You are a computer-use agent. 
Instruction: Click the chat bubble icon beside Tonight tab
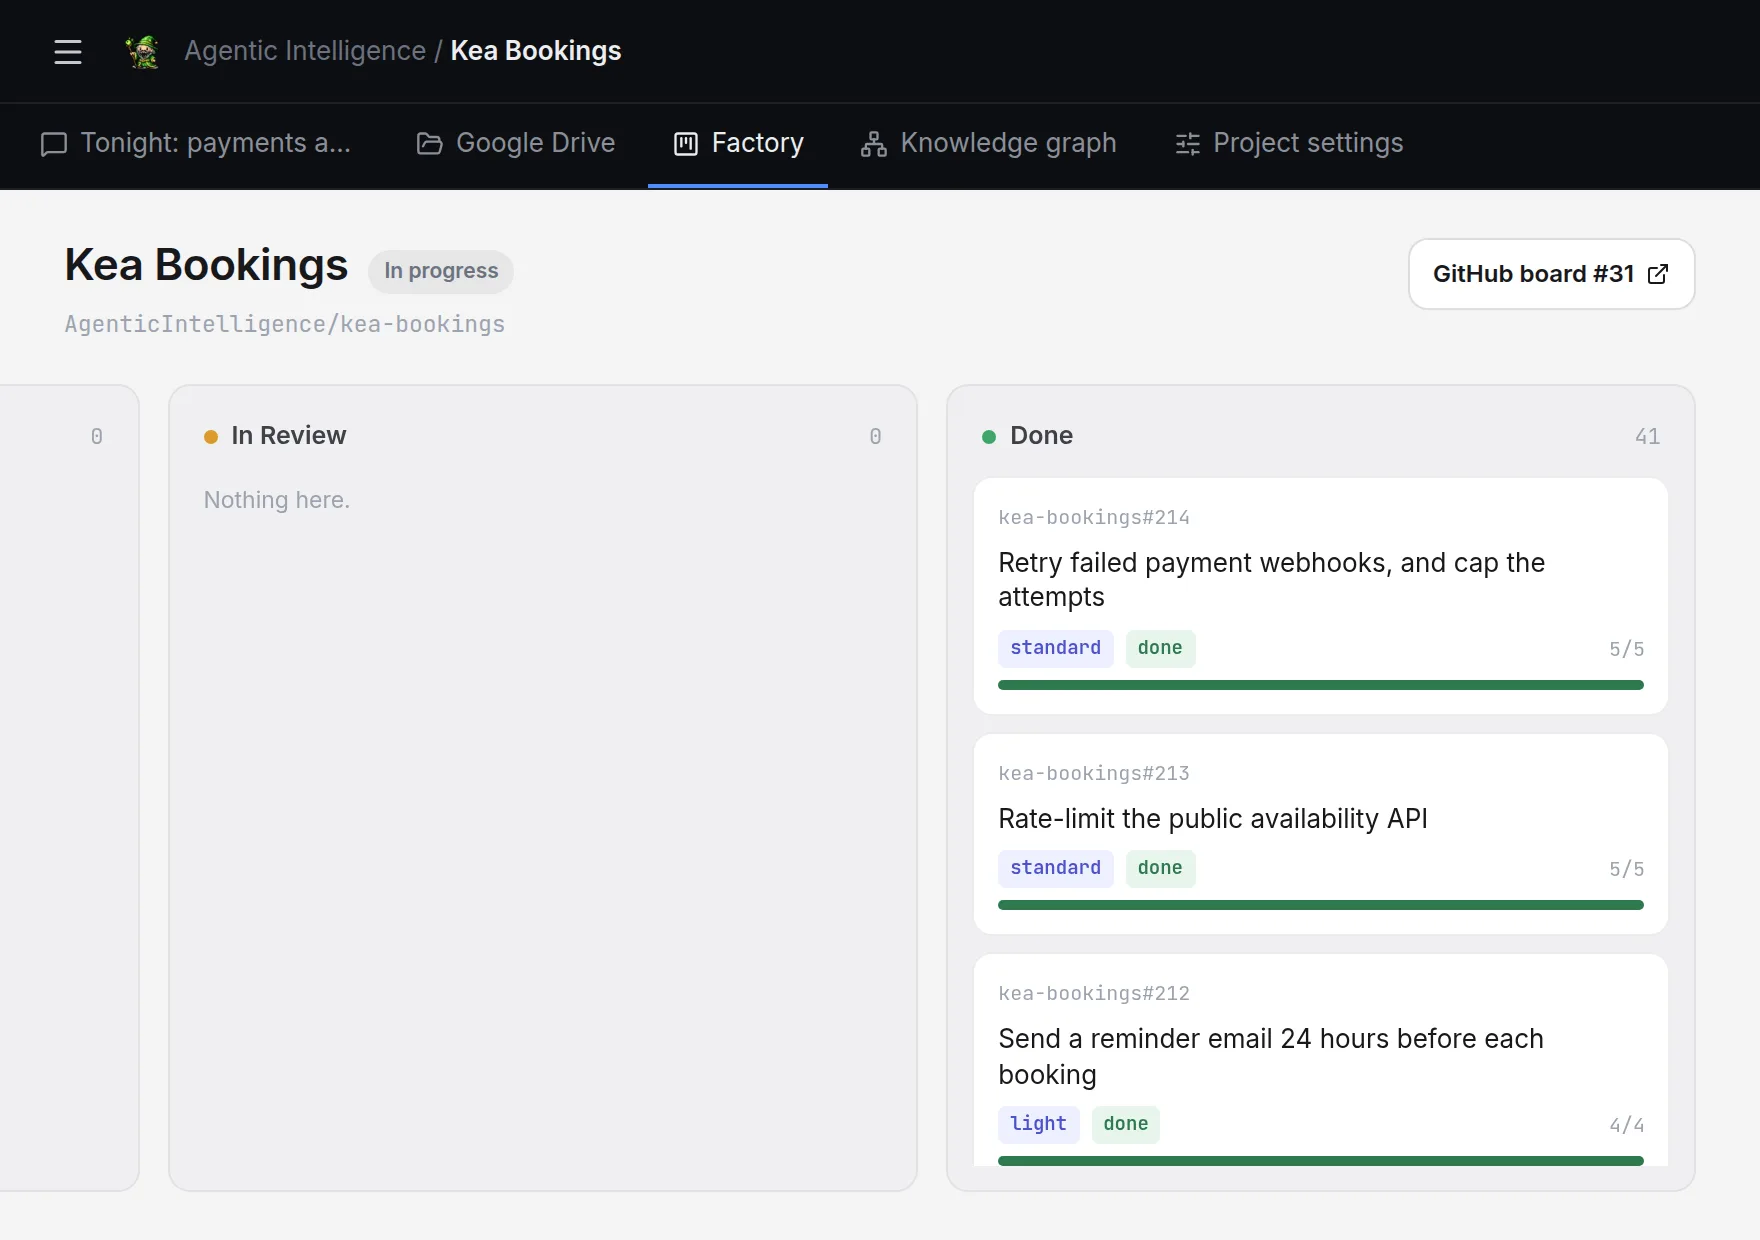54,144
